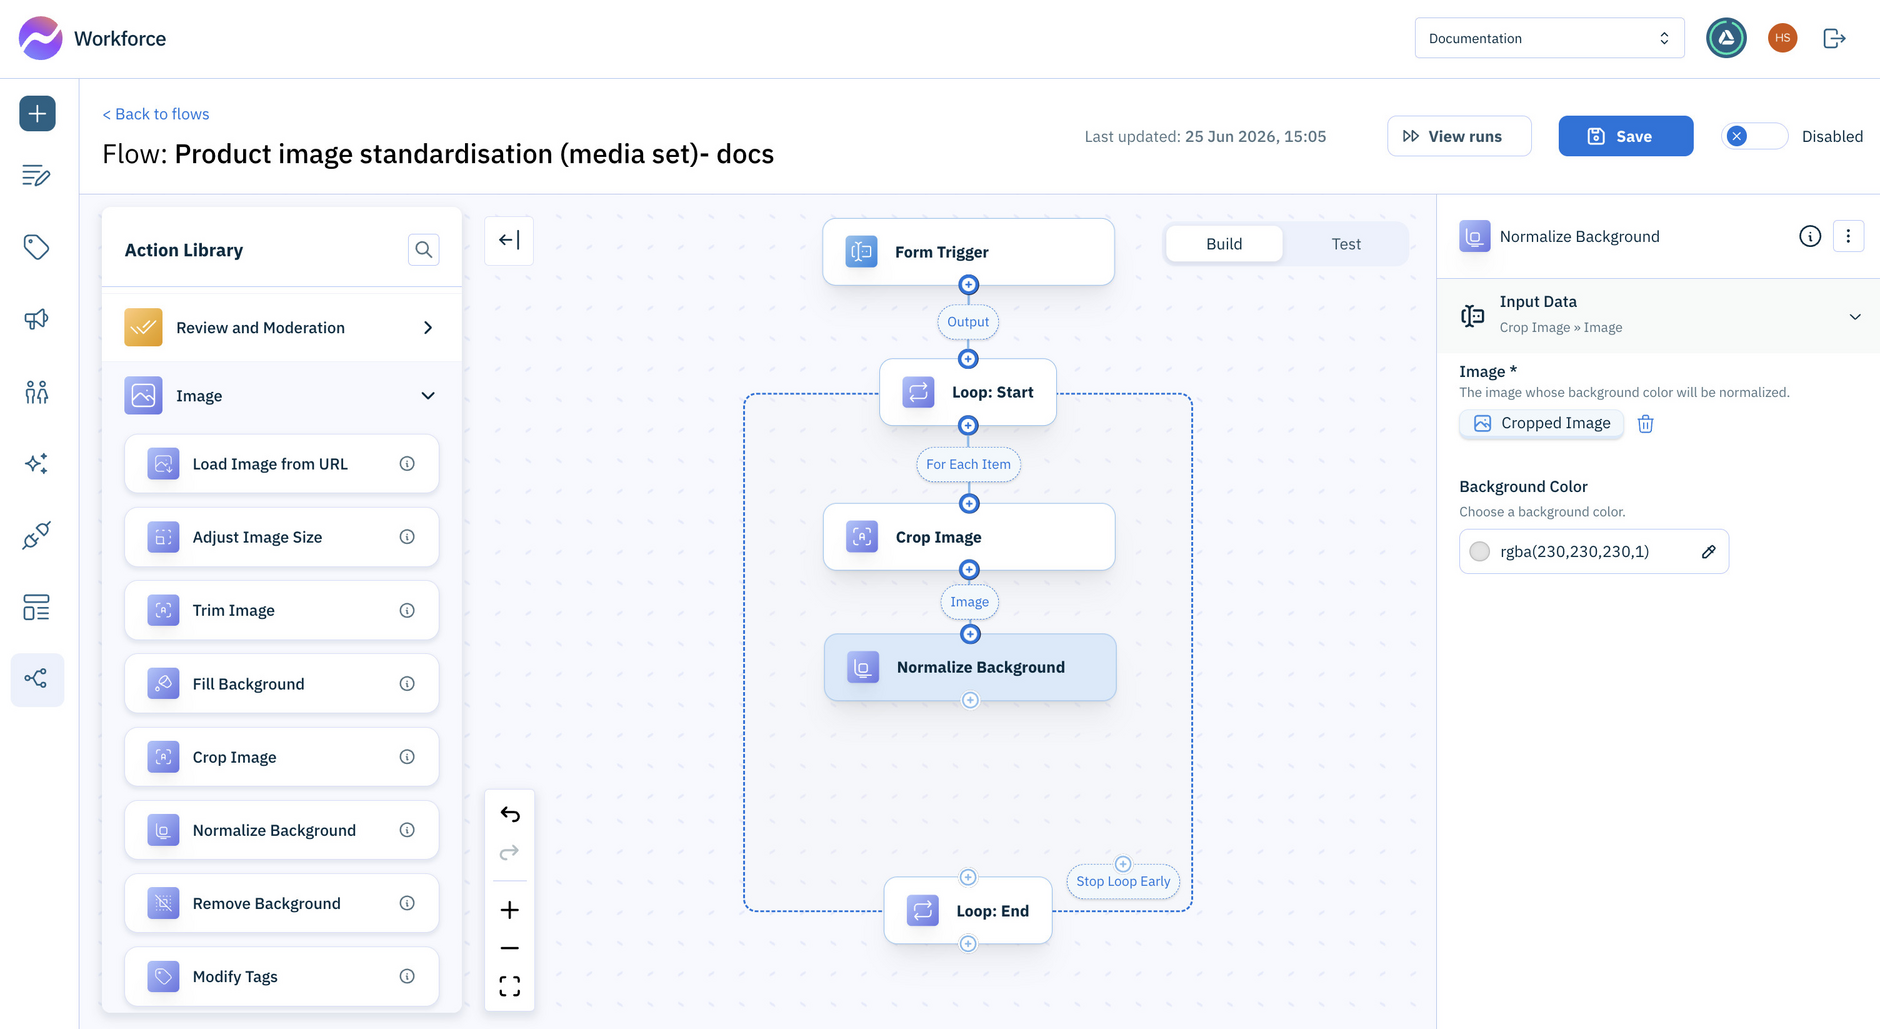Open the three-dot menu for Normalize Background

click(1848, 236)
